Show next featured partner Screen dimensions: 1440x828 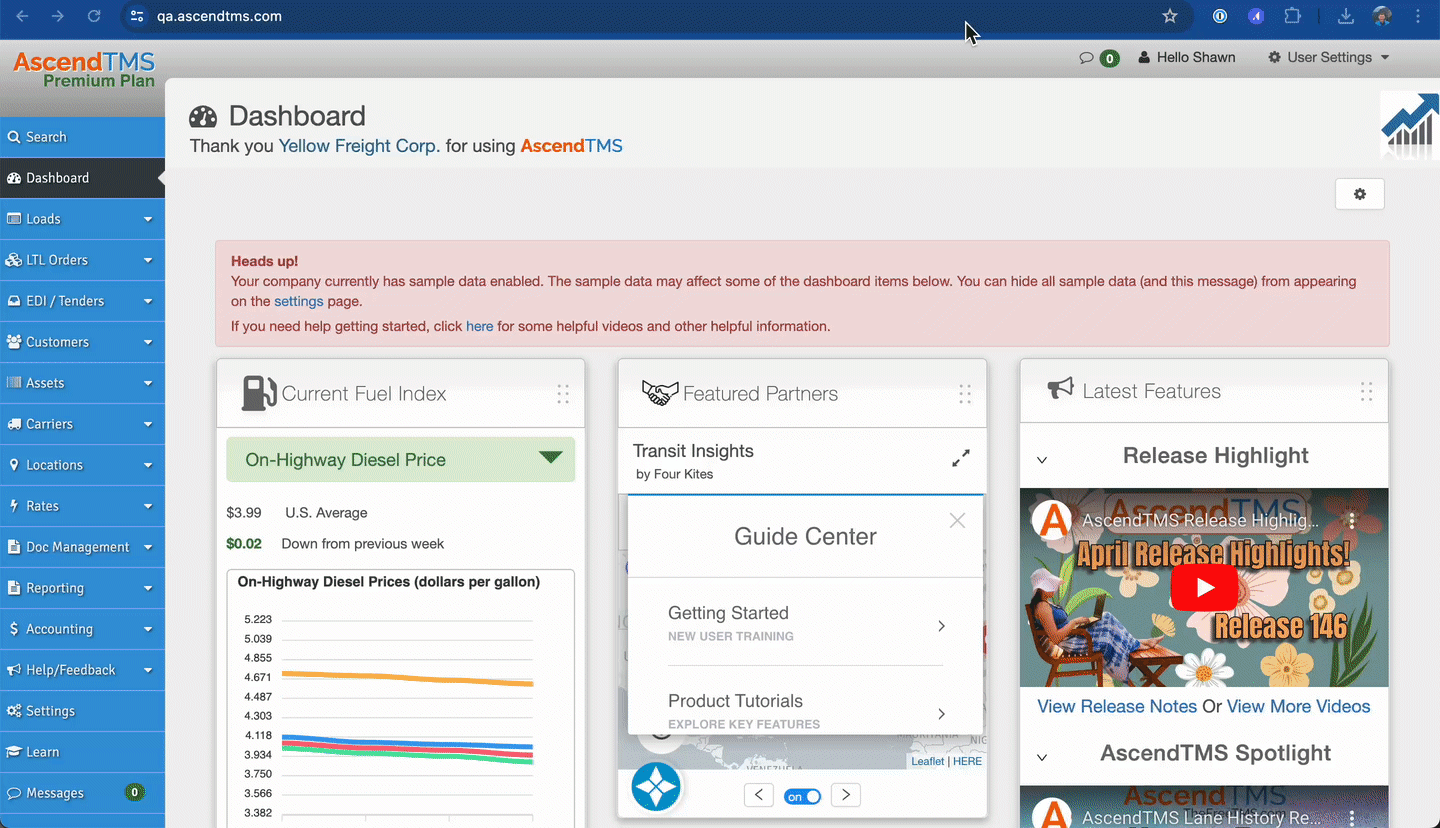coord(846,795)
